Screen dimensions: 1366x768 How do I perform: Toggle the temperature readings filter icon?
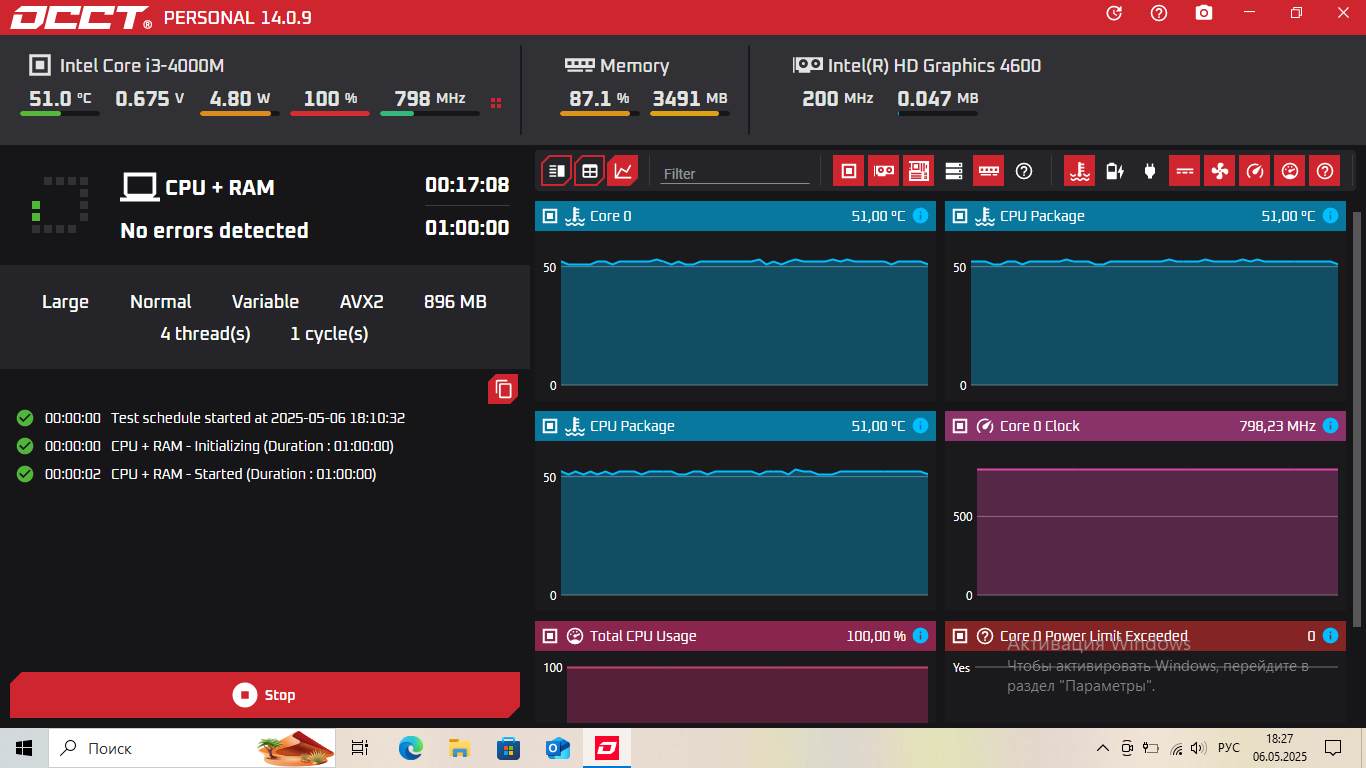(x=1079, y=171)
